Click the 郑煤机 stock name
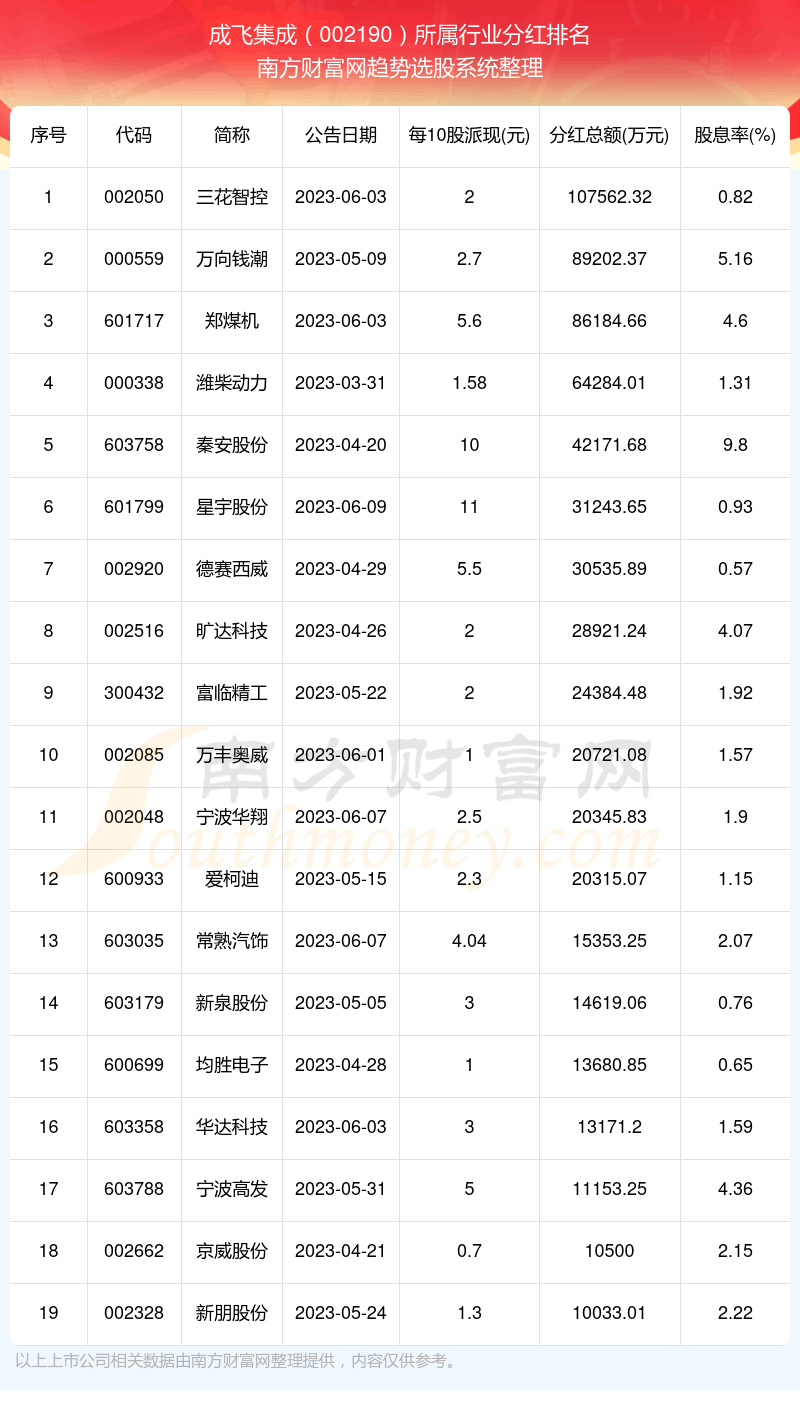Screen dimensions: 800x1412 232,321
